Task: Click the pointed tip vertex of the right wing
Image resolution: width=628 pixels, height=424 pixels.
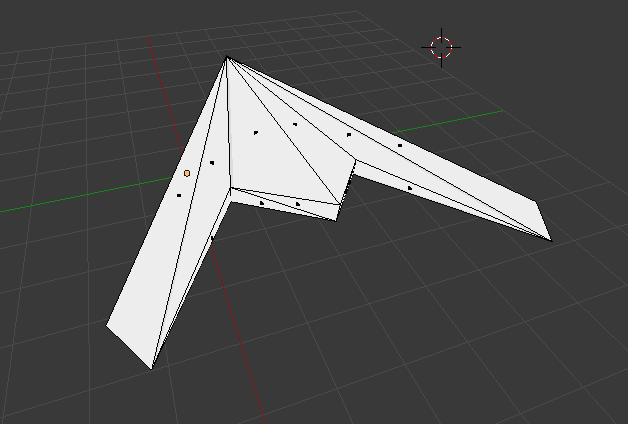Action: 552,241
